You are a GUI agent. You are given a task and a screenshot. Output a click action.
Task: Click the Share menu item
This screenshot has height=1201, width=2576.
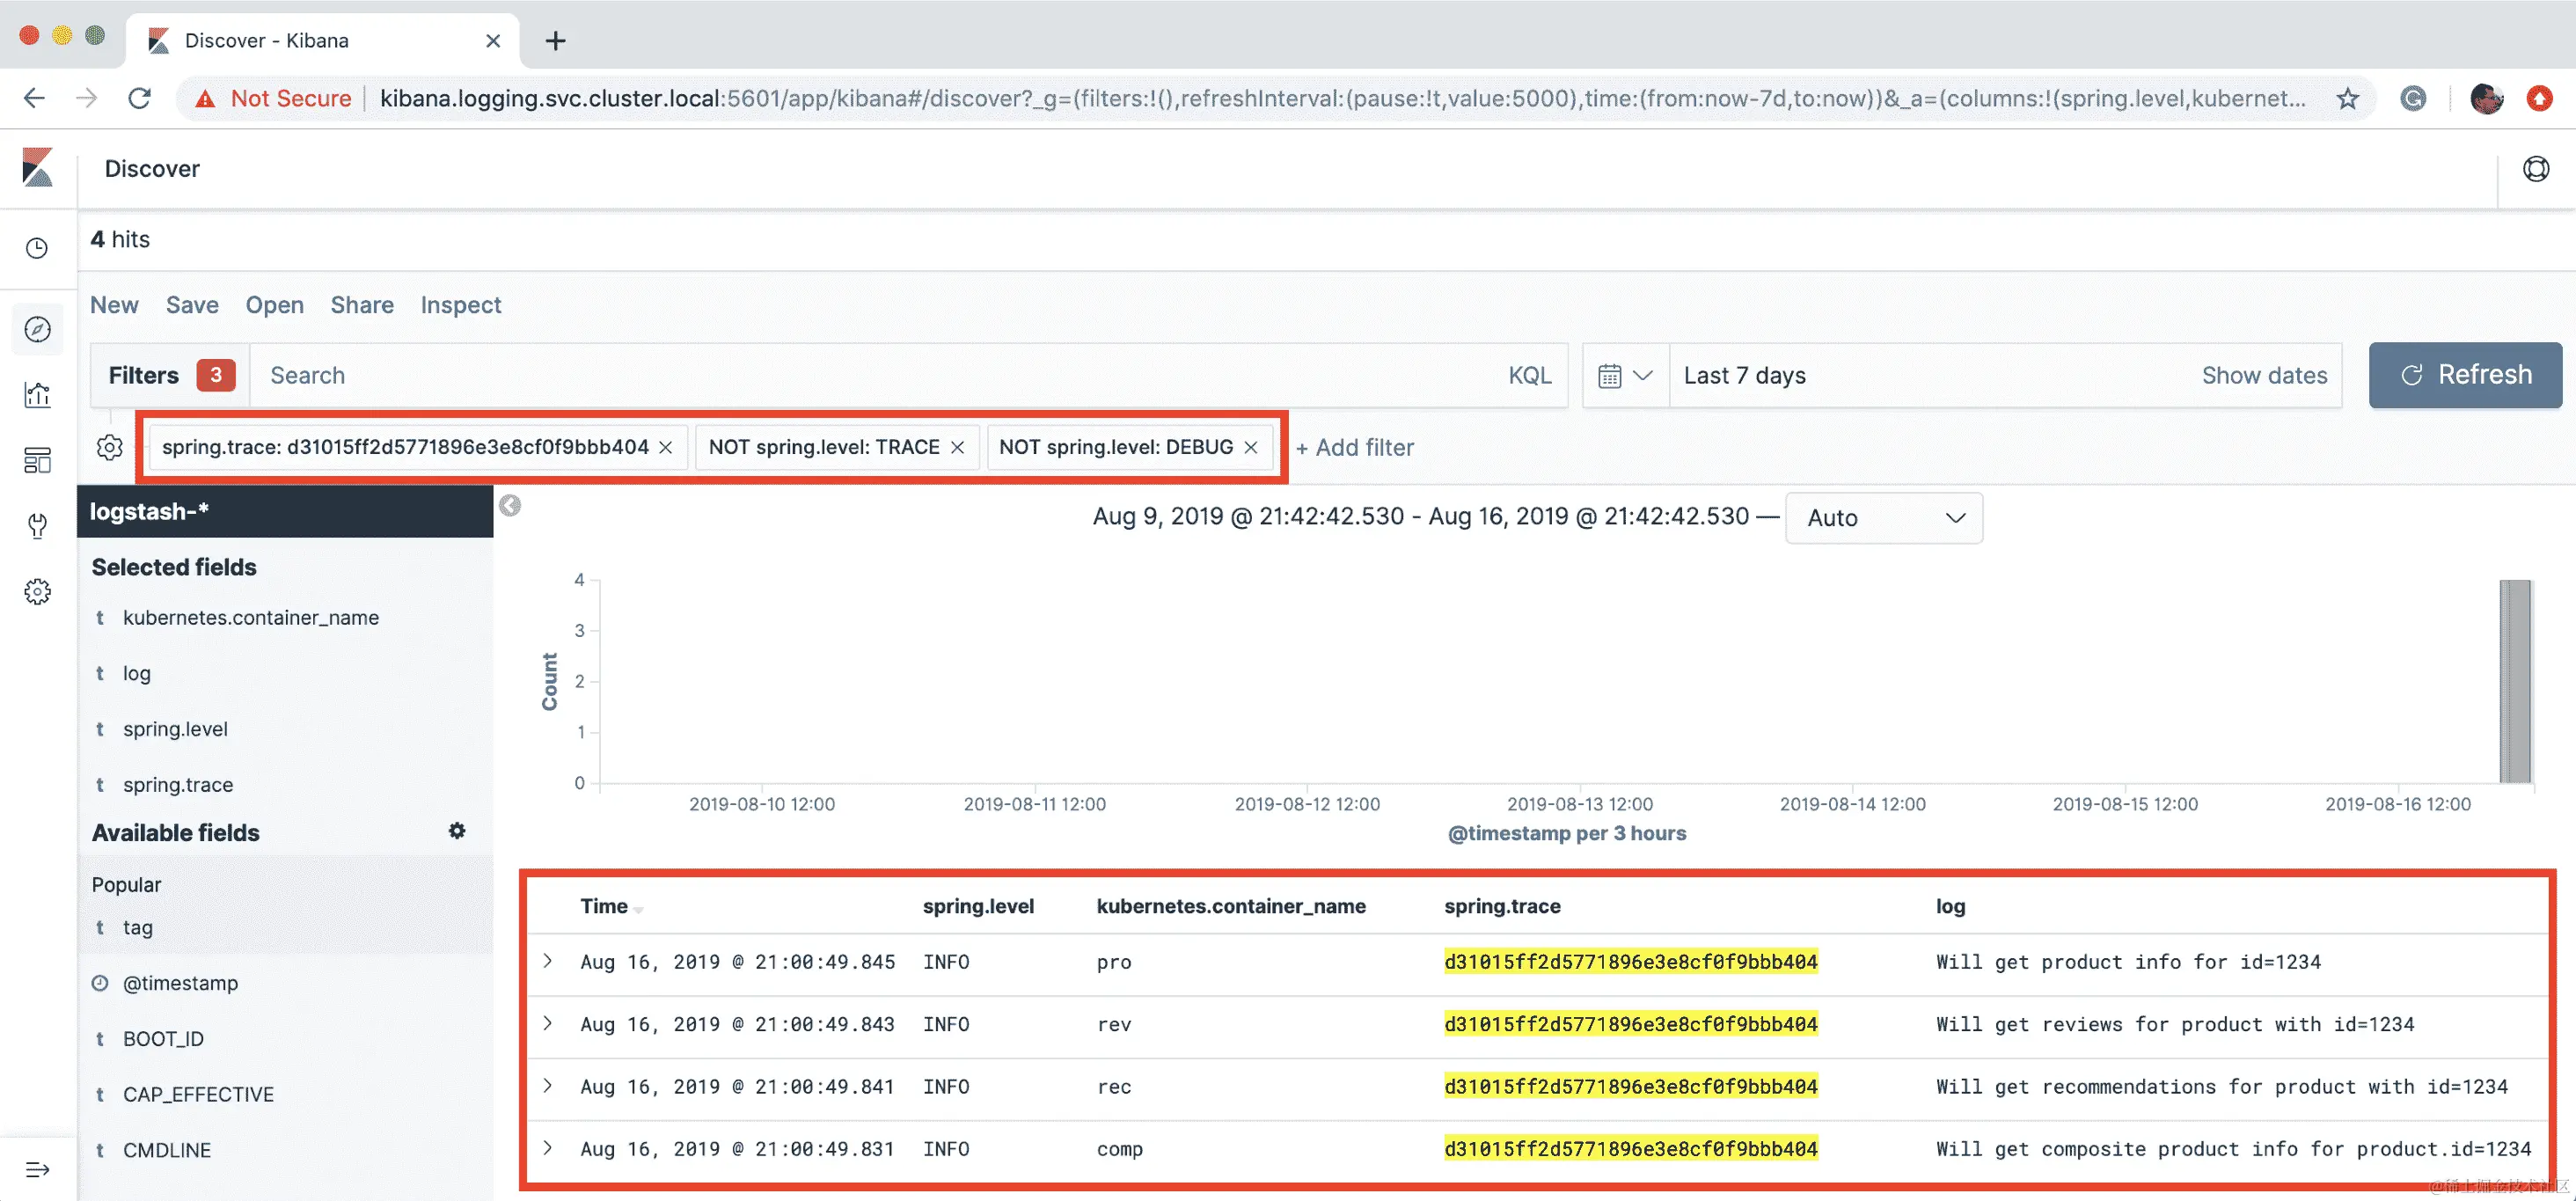point(362,305)
